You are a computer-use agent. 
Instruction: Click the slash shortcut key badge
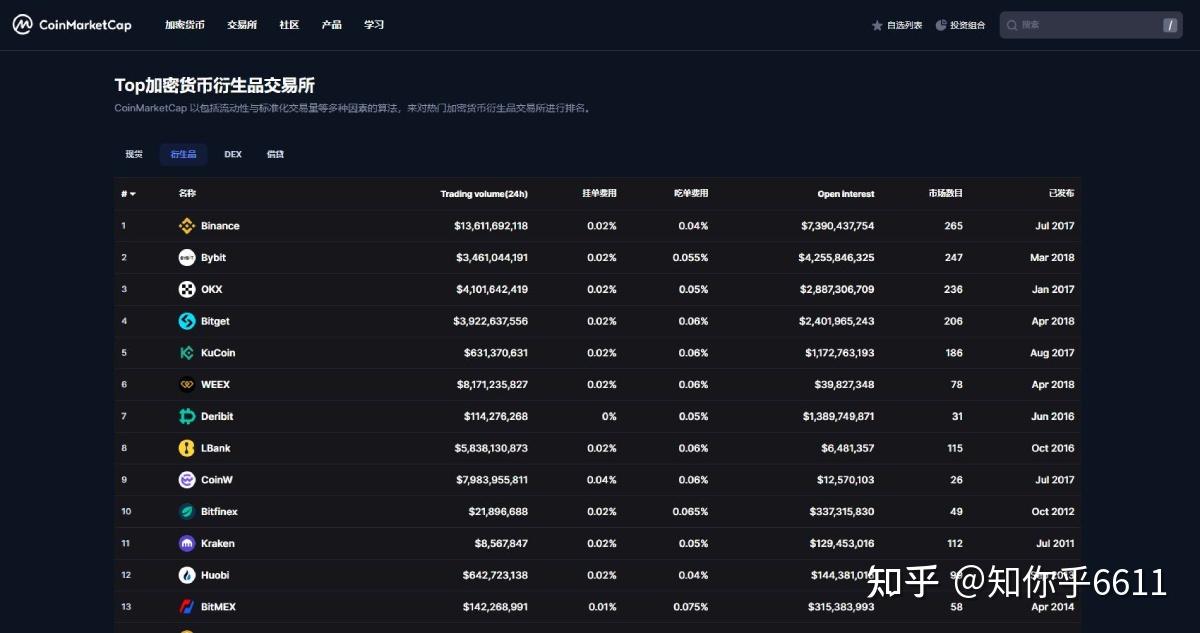tap(1170, 25)
